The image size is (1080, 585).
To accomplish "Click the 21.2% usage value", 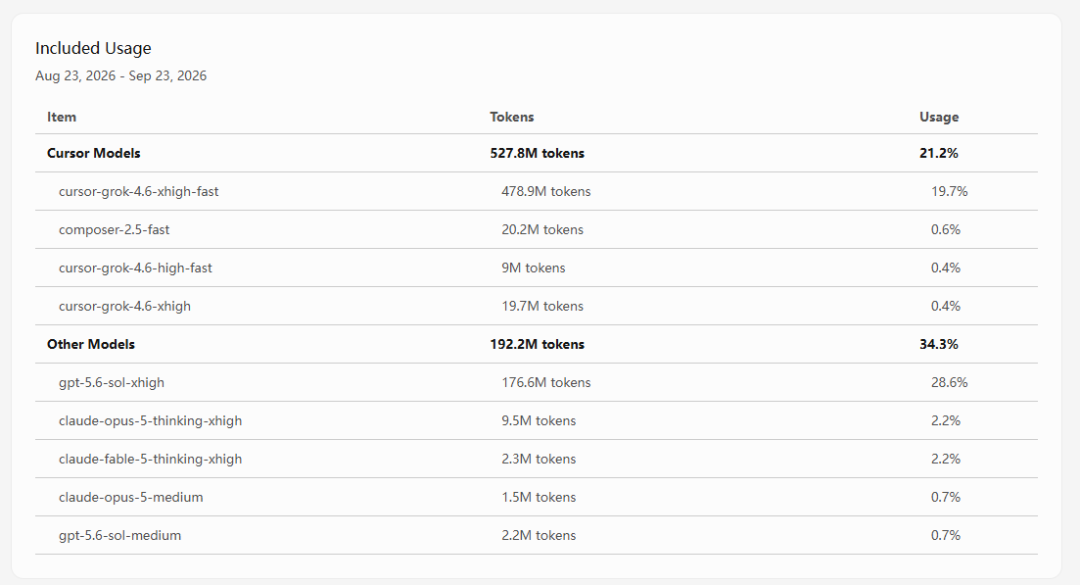I will 939,153.
